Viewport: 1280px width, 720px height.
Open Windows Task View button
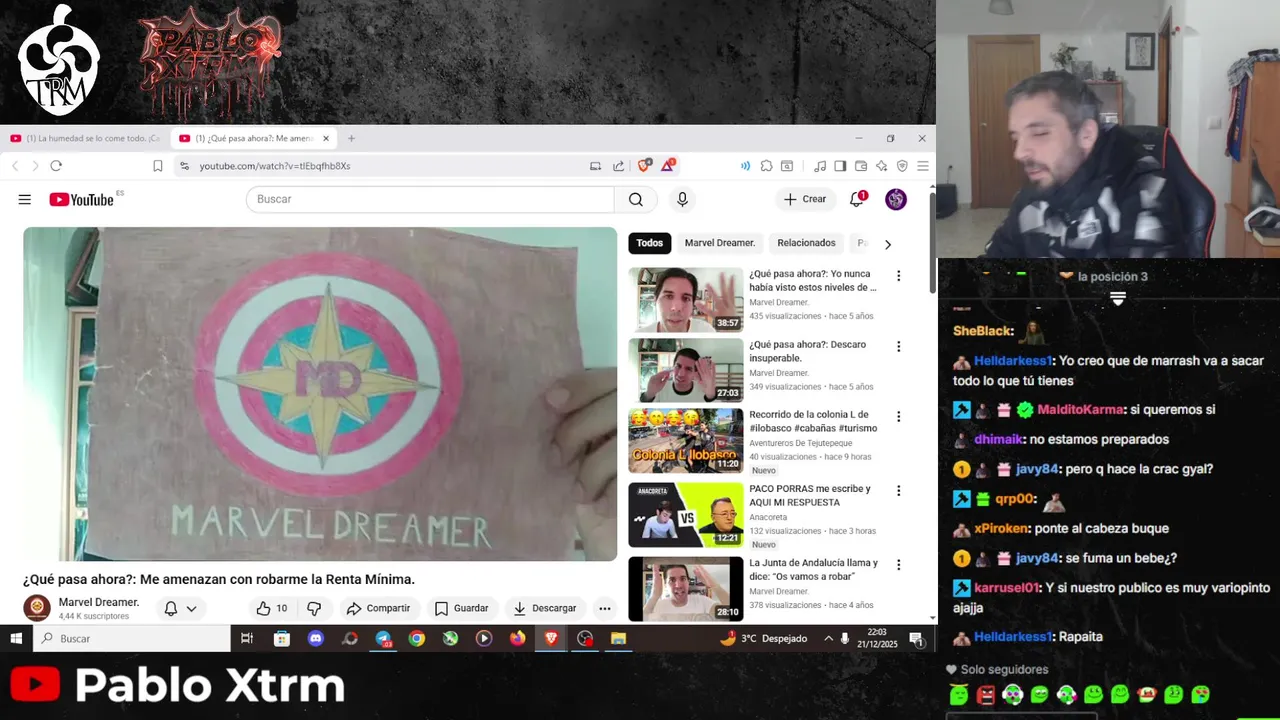tap(247, 638)
